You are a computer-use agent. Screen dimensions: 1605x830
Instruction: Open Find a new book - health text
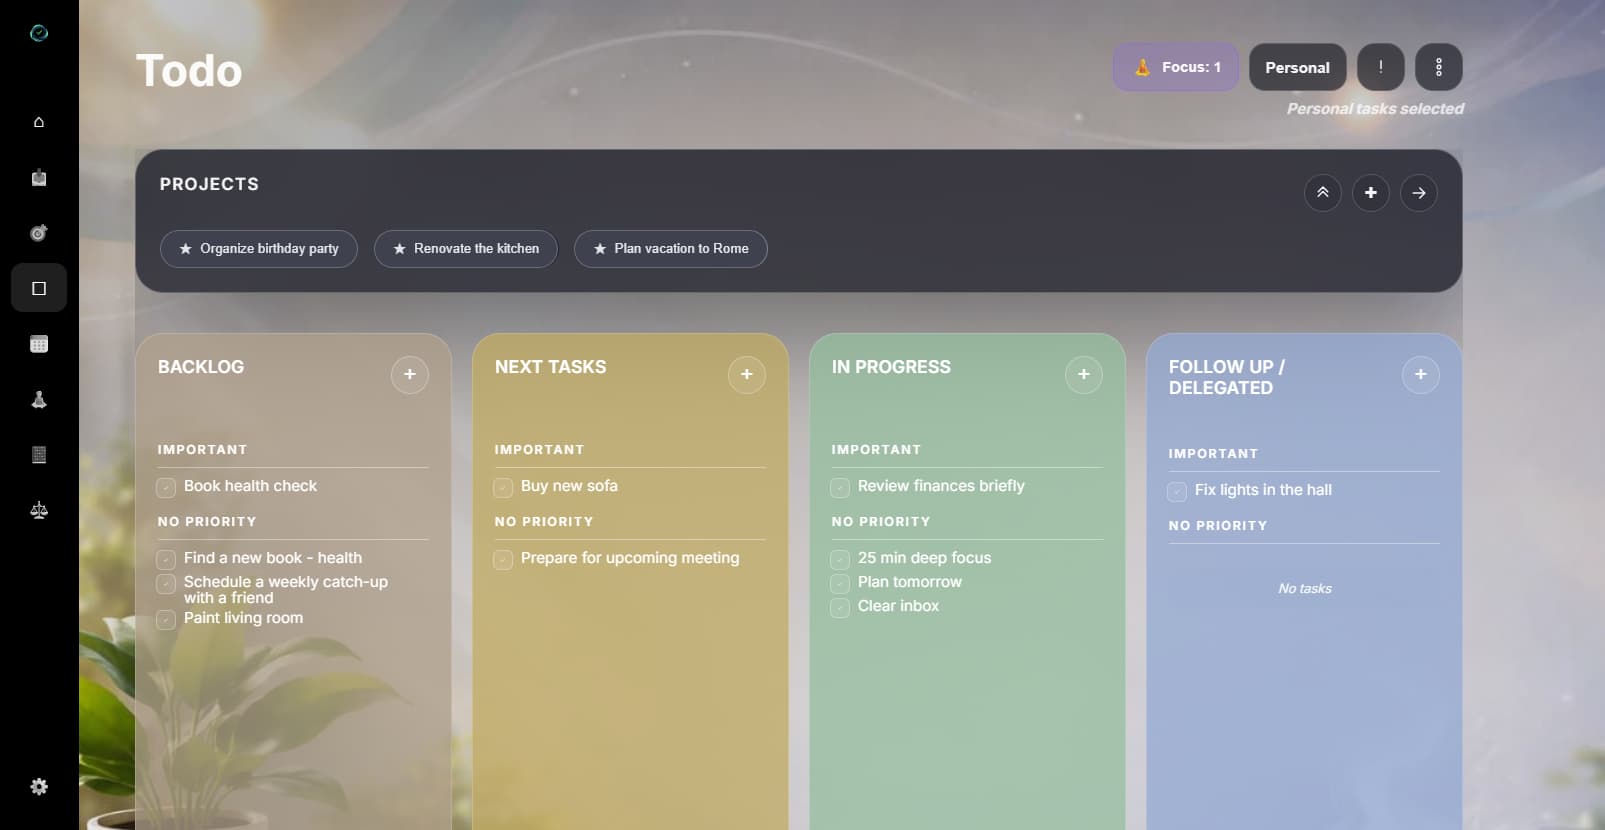pyautogui.click(x=273, y=558)
